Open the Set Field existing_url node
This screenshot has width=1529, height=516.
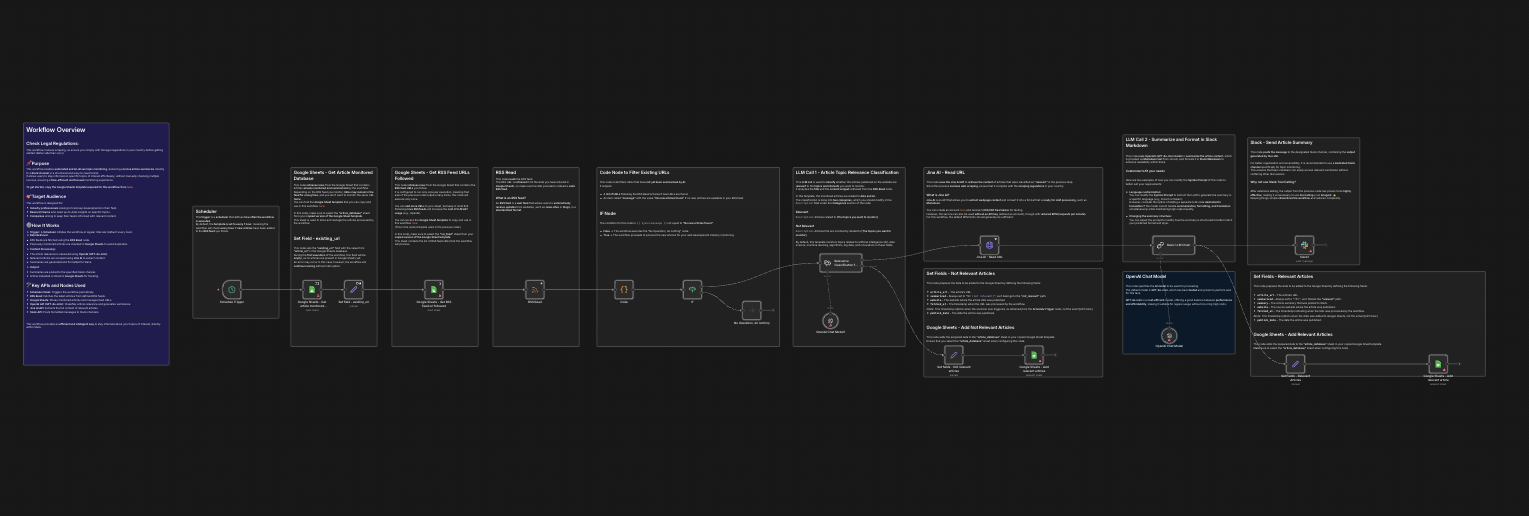(x=353, y=290)
